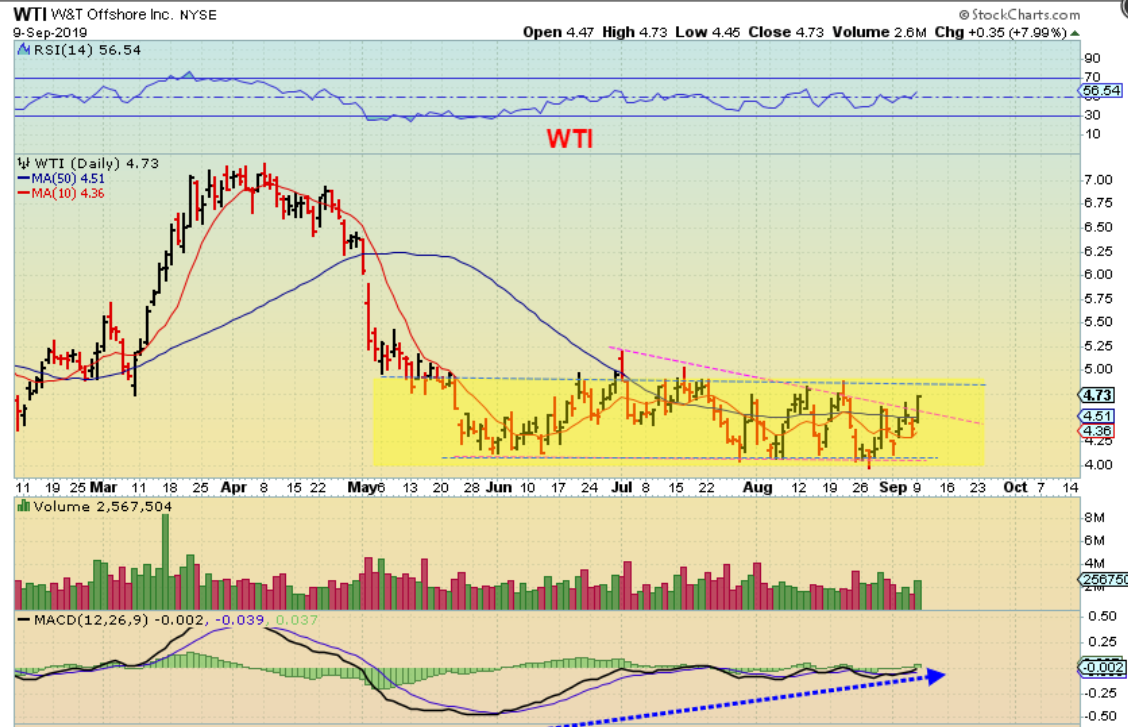Screen dimensions: 1128x727
Task: Click the 0.50 MACD axis label
Action: [1101, 617]
